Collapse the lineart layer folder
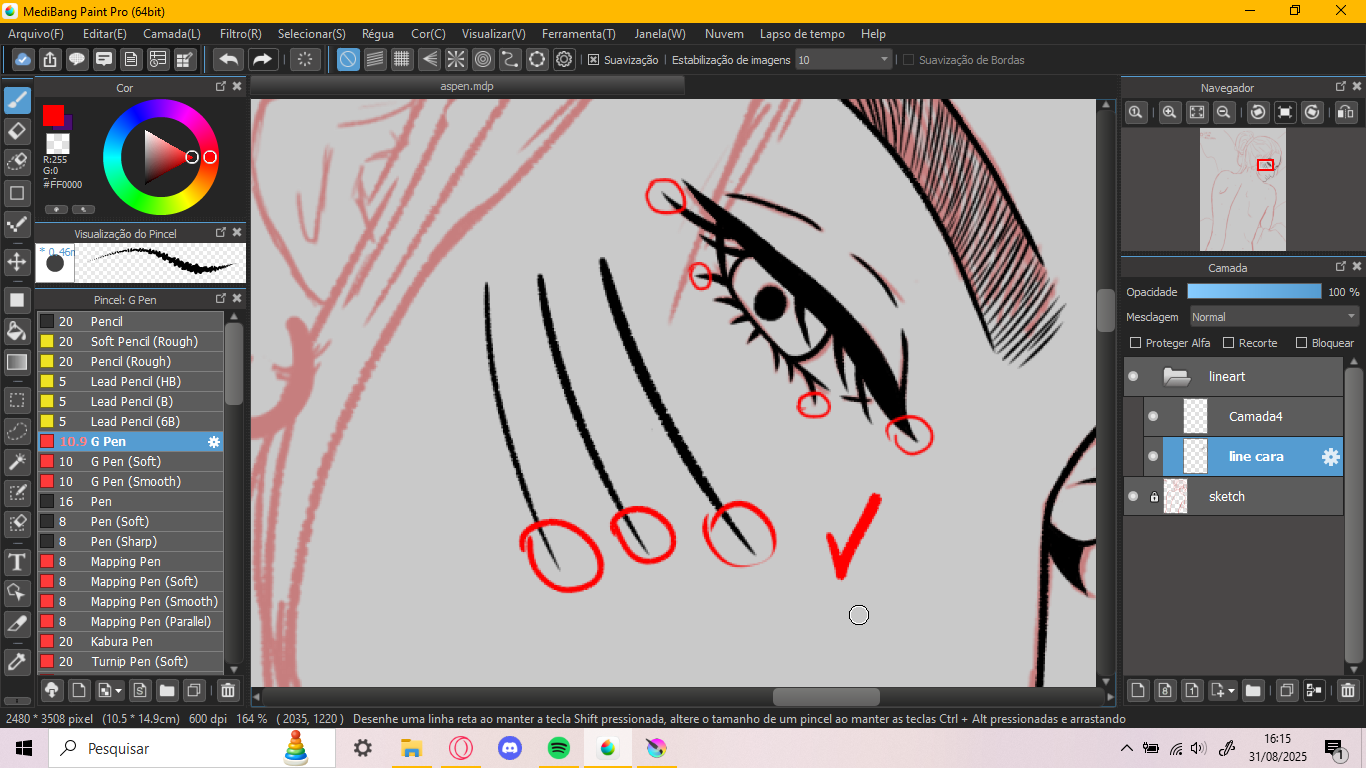This screenshot has width=1366, height=768. (x=1176, y=376)
